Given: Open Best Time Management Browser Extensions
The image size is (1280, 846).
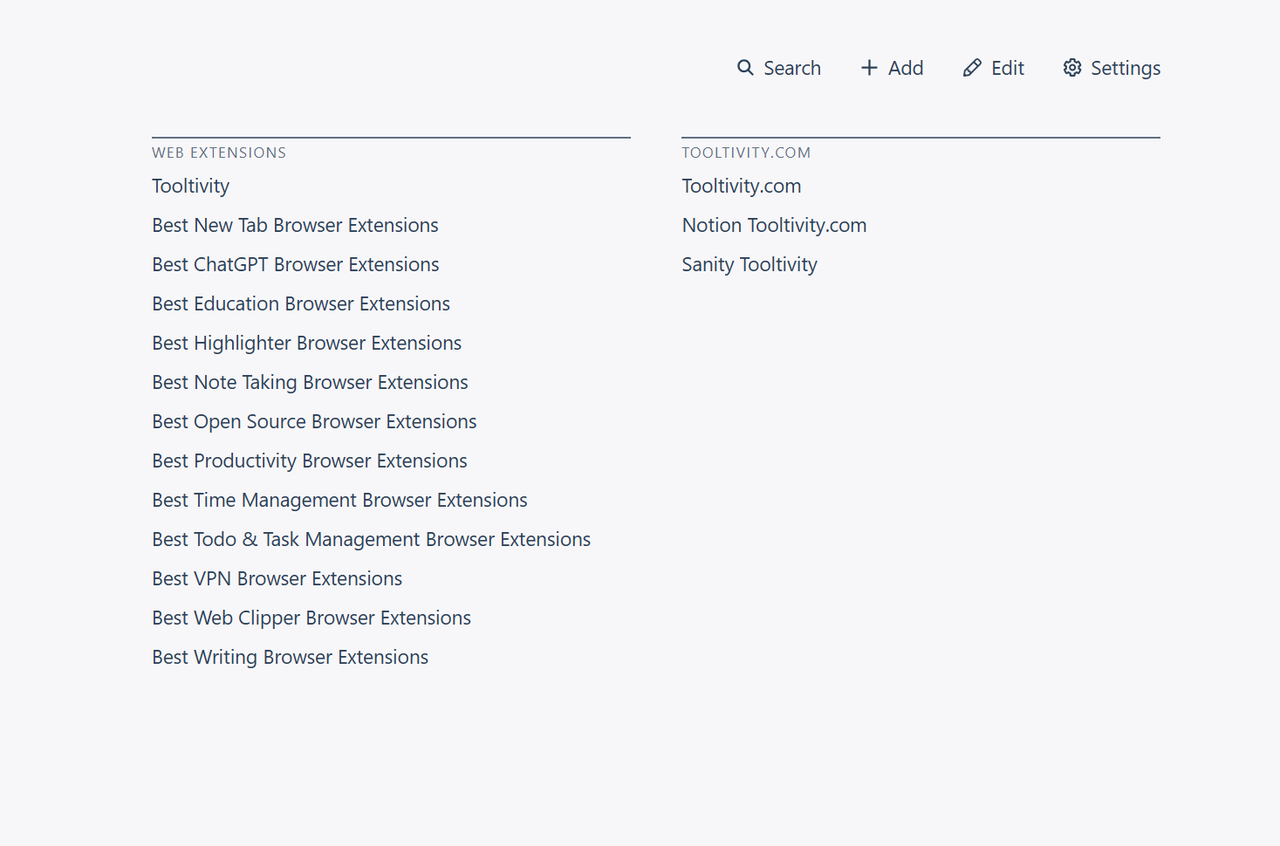Looking at the screenshot, I should click(x=340, y=500).
